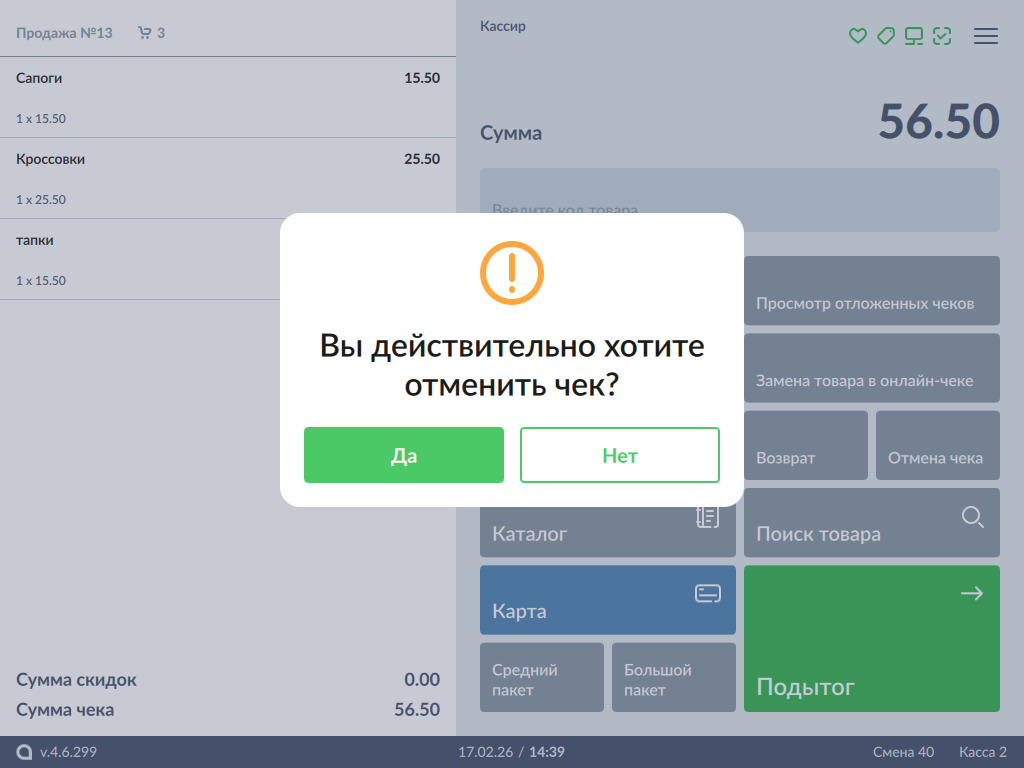Click the heart loyalty status icon
This screenshot has height=768, width=1024.
(x=857, y=36)
